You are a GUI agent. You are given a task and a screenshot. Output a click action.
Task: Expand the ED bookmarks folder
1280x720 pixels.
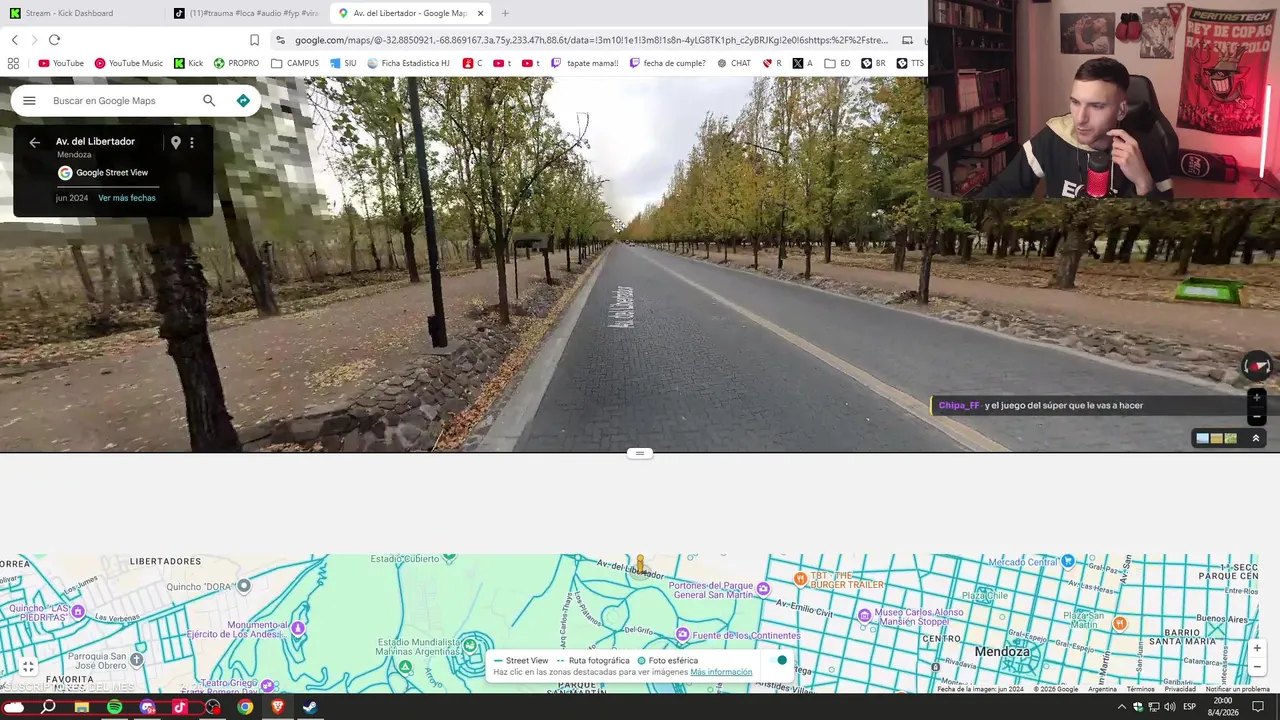[x=837, y=63]
